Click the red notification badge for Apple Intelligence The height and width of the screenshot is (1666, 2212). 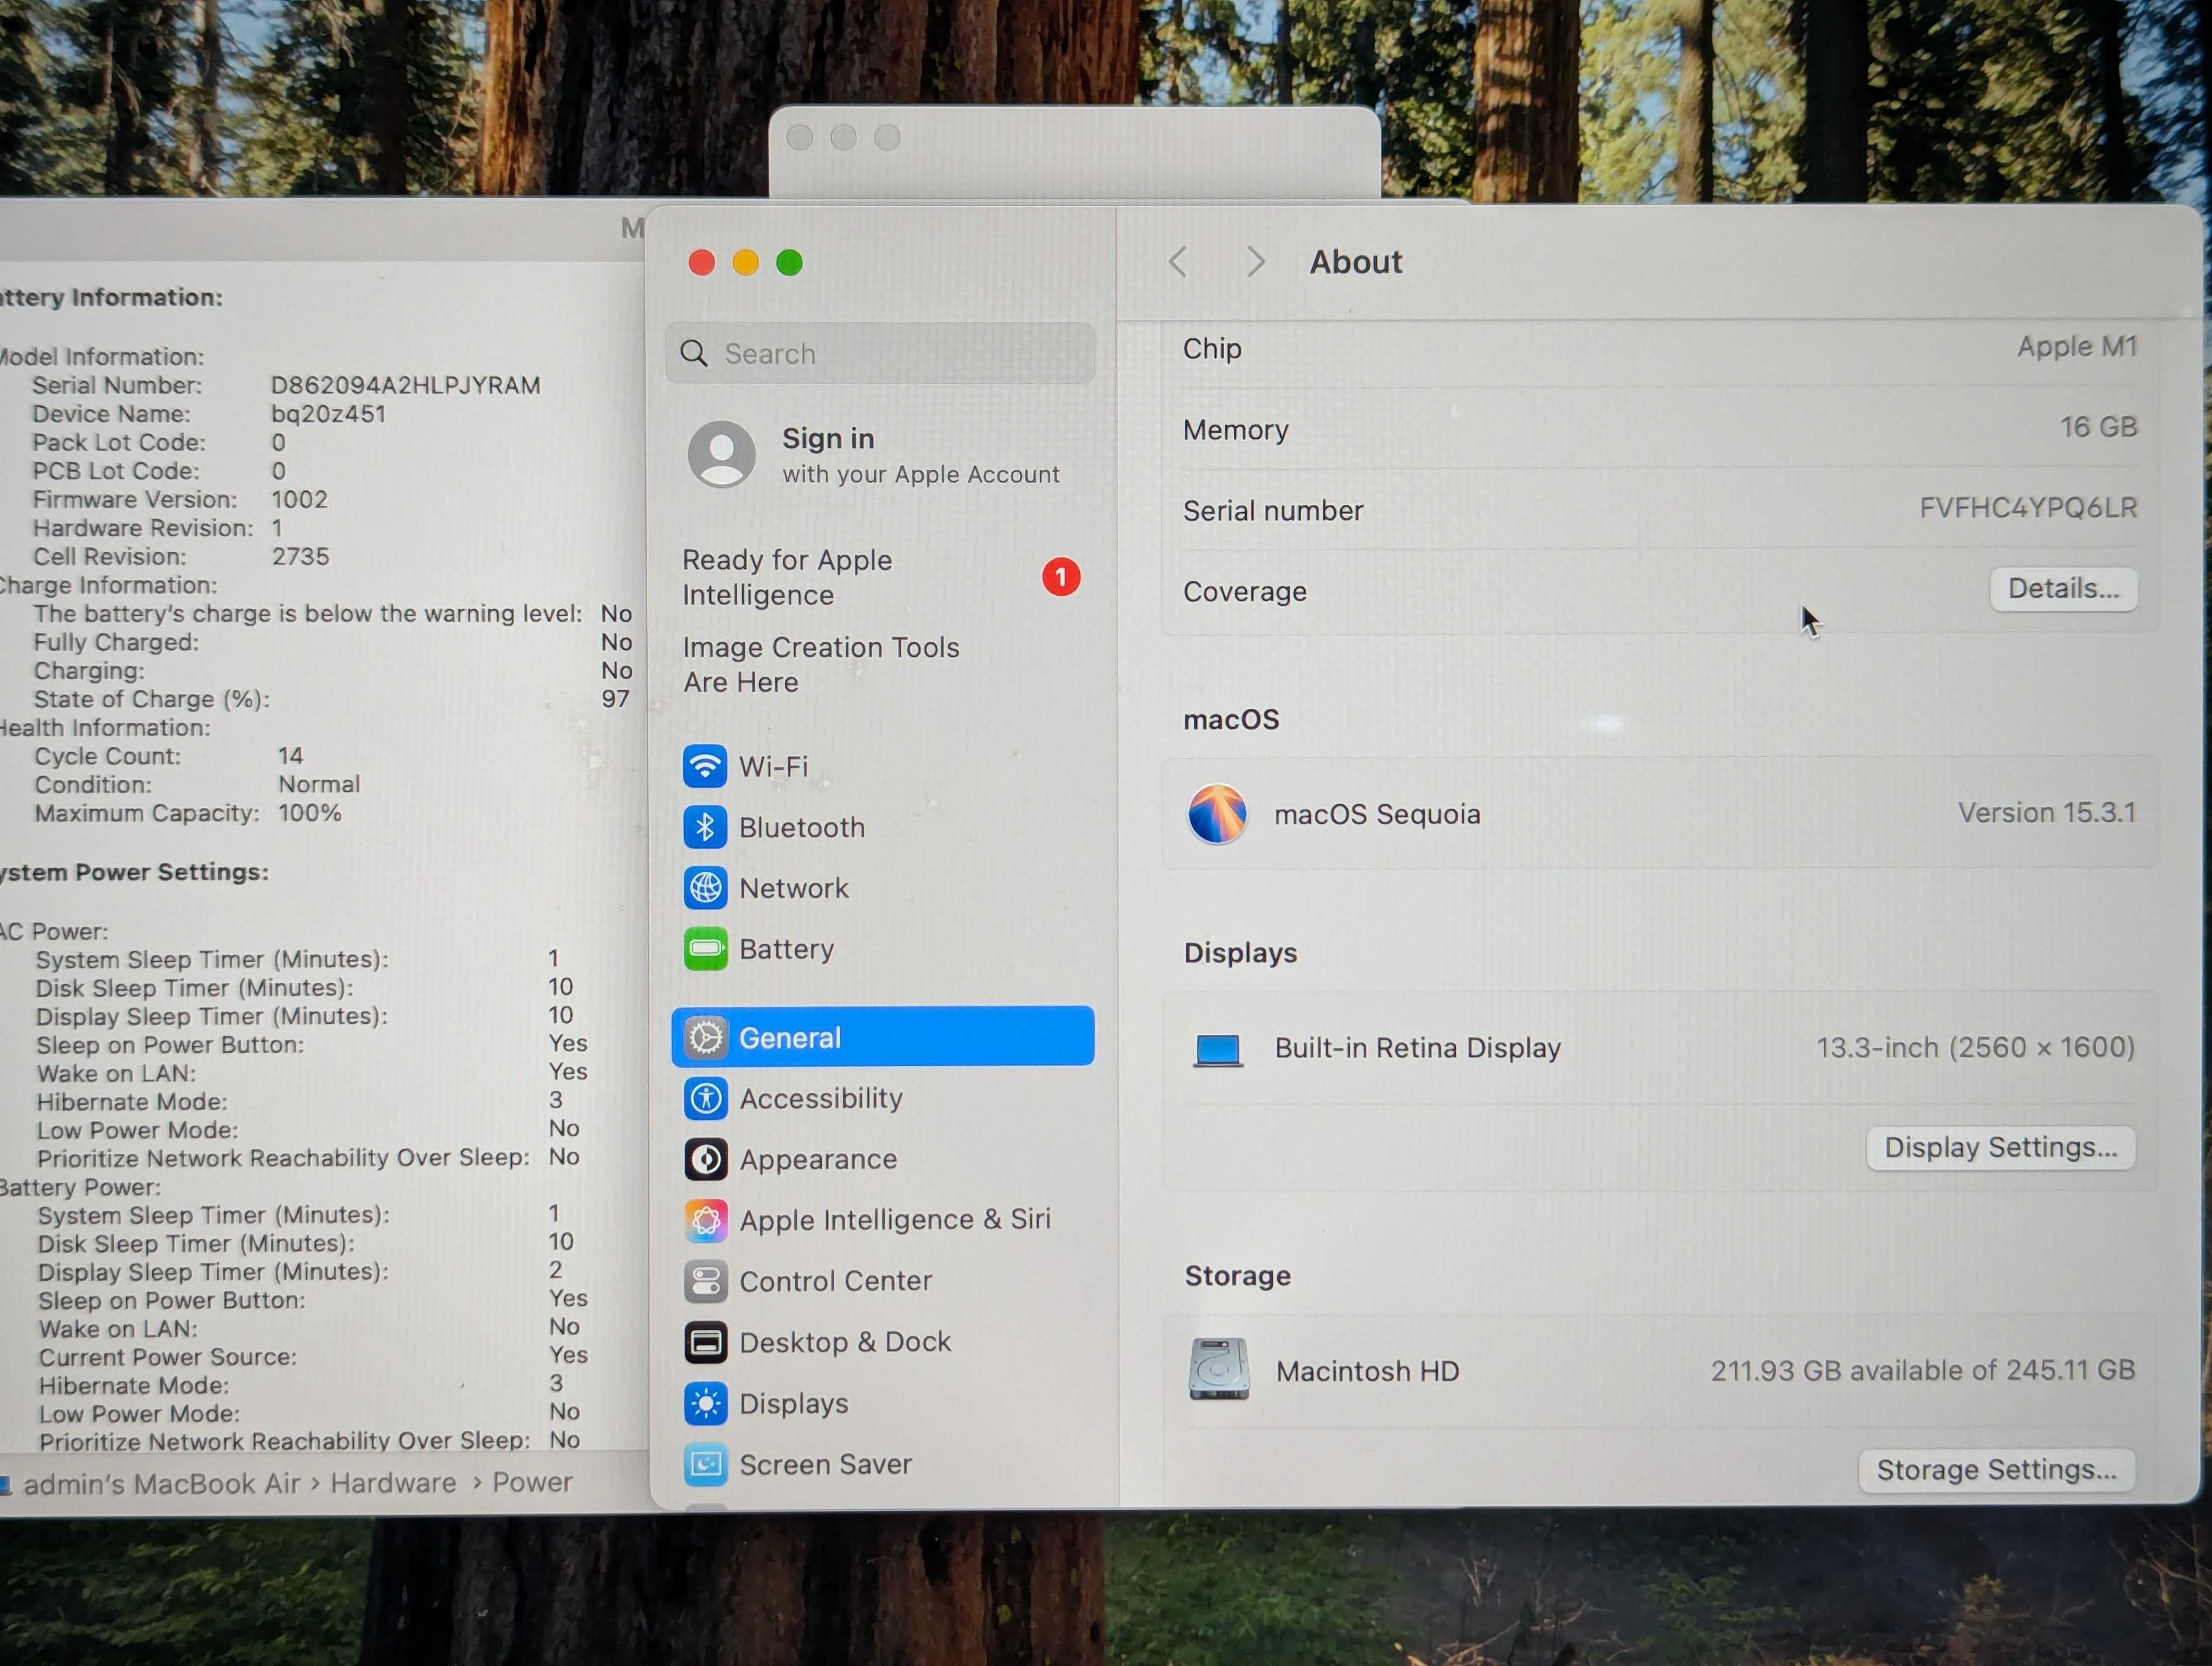(1061, 577)
